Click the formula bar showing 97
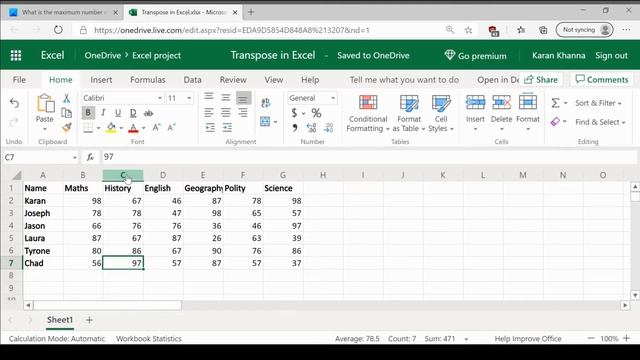 pyautogui.click(x=368, y=157)
